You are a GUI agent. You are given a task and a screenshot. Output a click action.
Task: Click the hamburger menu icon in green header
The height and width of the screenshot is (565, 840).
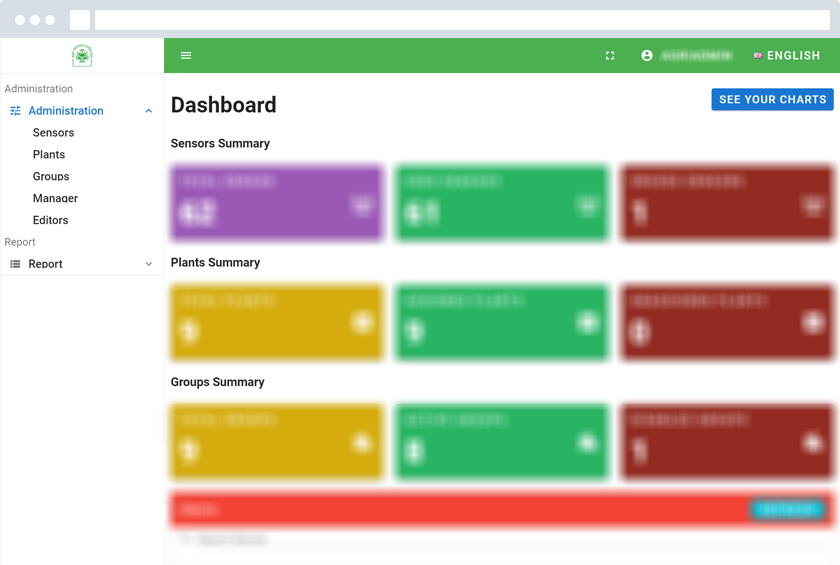(186, 56)
